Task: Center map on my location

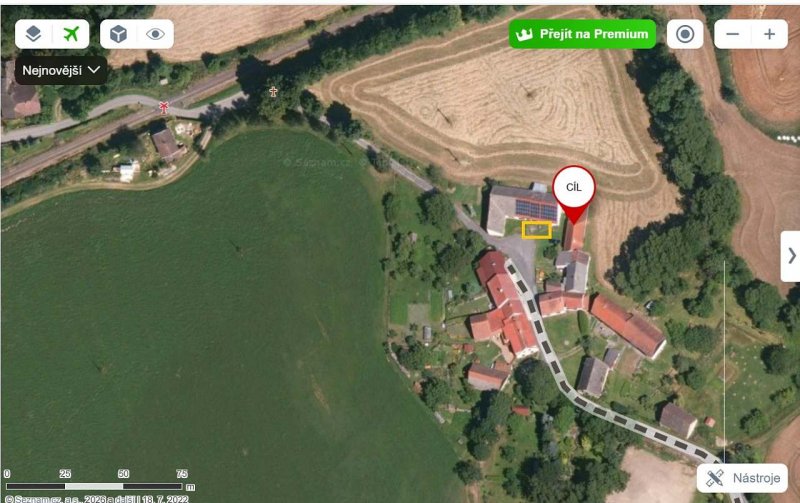Action: coord(685,34)
